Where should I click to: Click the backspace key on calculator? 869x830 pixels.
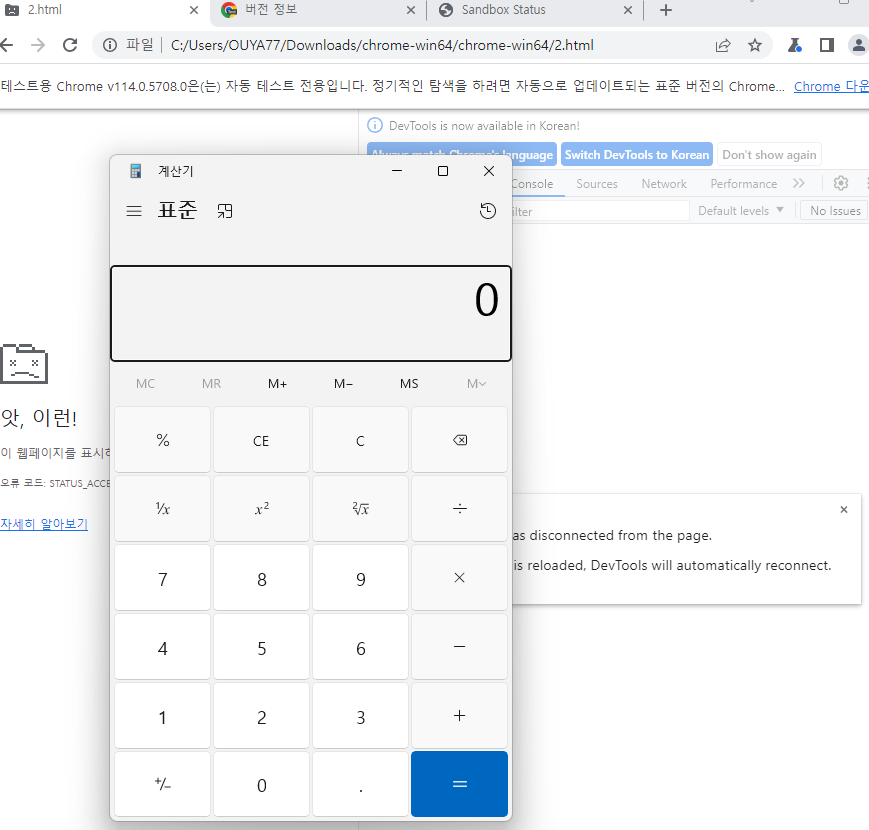[x=459, y=440]
